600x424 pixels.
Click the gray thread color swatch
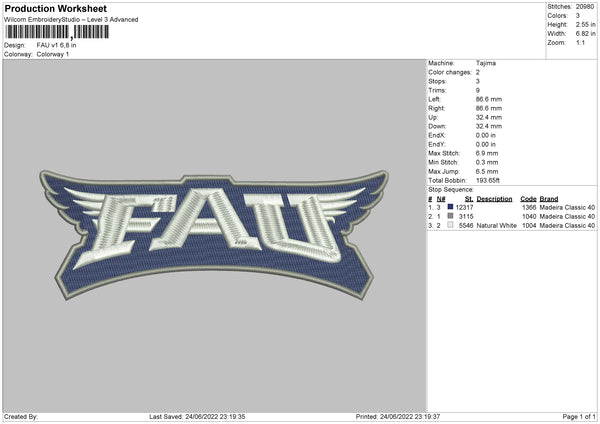pos(450,216)
